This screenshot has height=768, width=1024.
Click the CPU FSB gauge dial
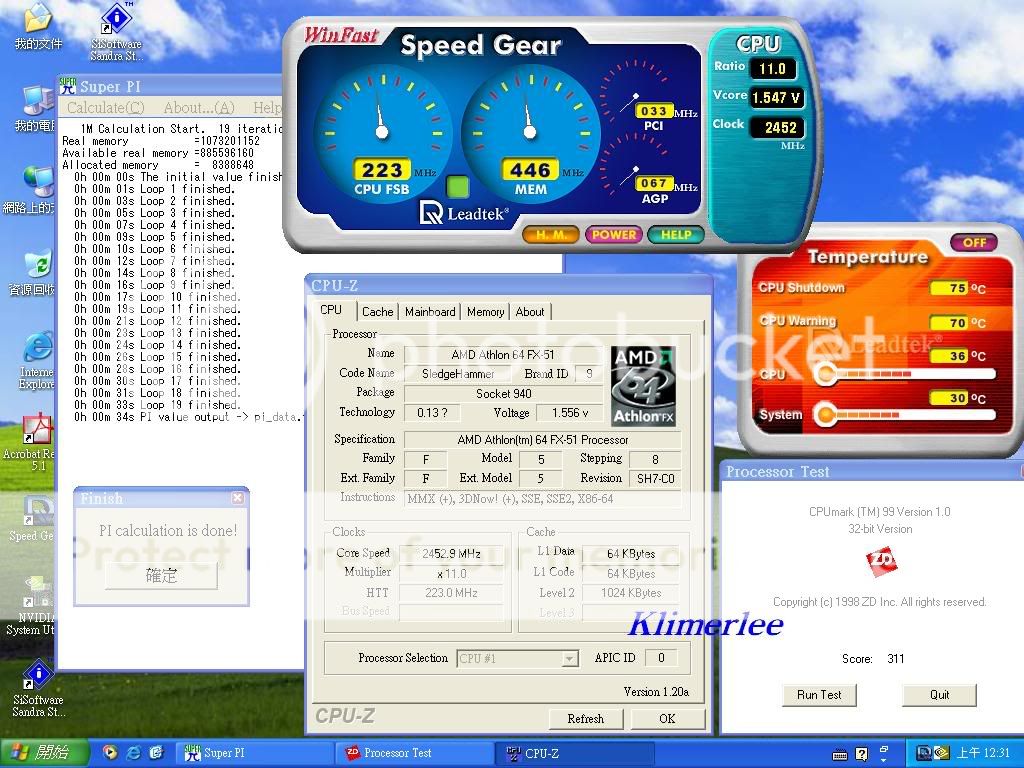pyautogui.click(x=382, y=133)
